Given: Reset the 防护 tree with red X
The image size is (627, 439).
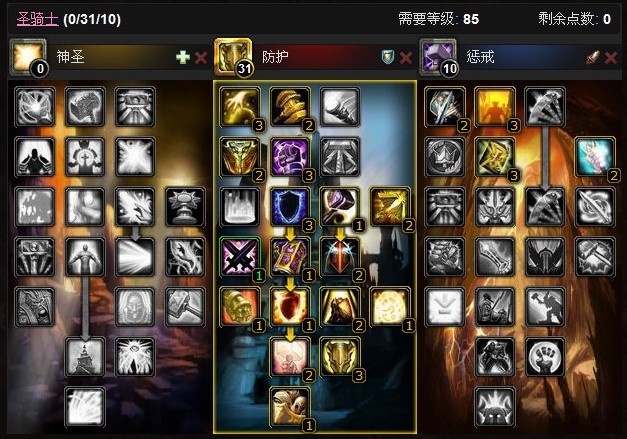Looking at the screenshot, I should (406, 58).
